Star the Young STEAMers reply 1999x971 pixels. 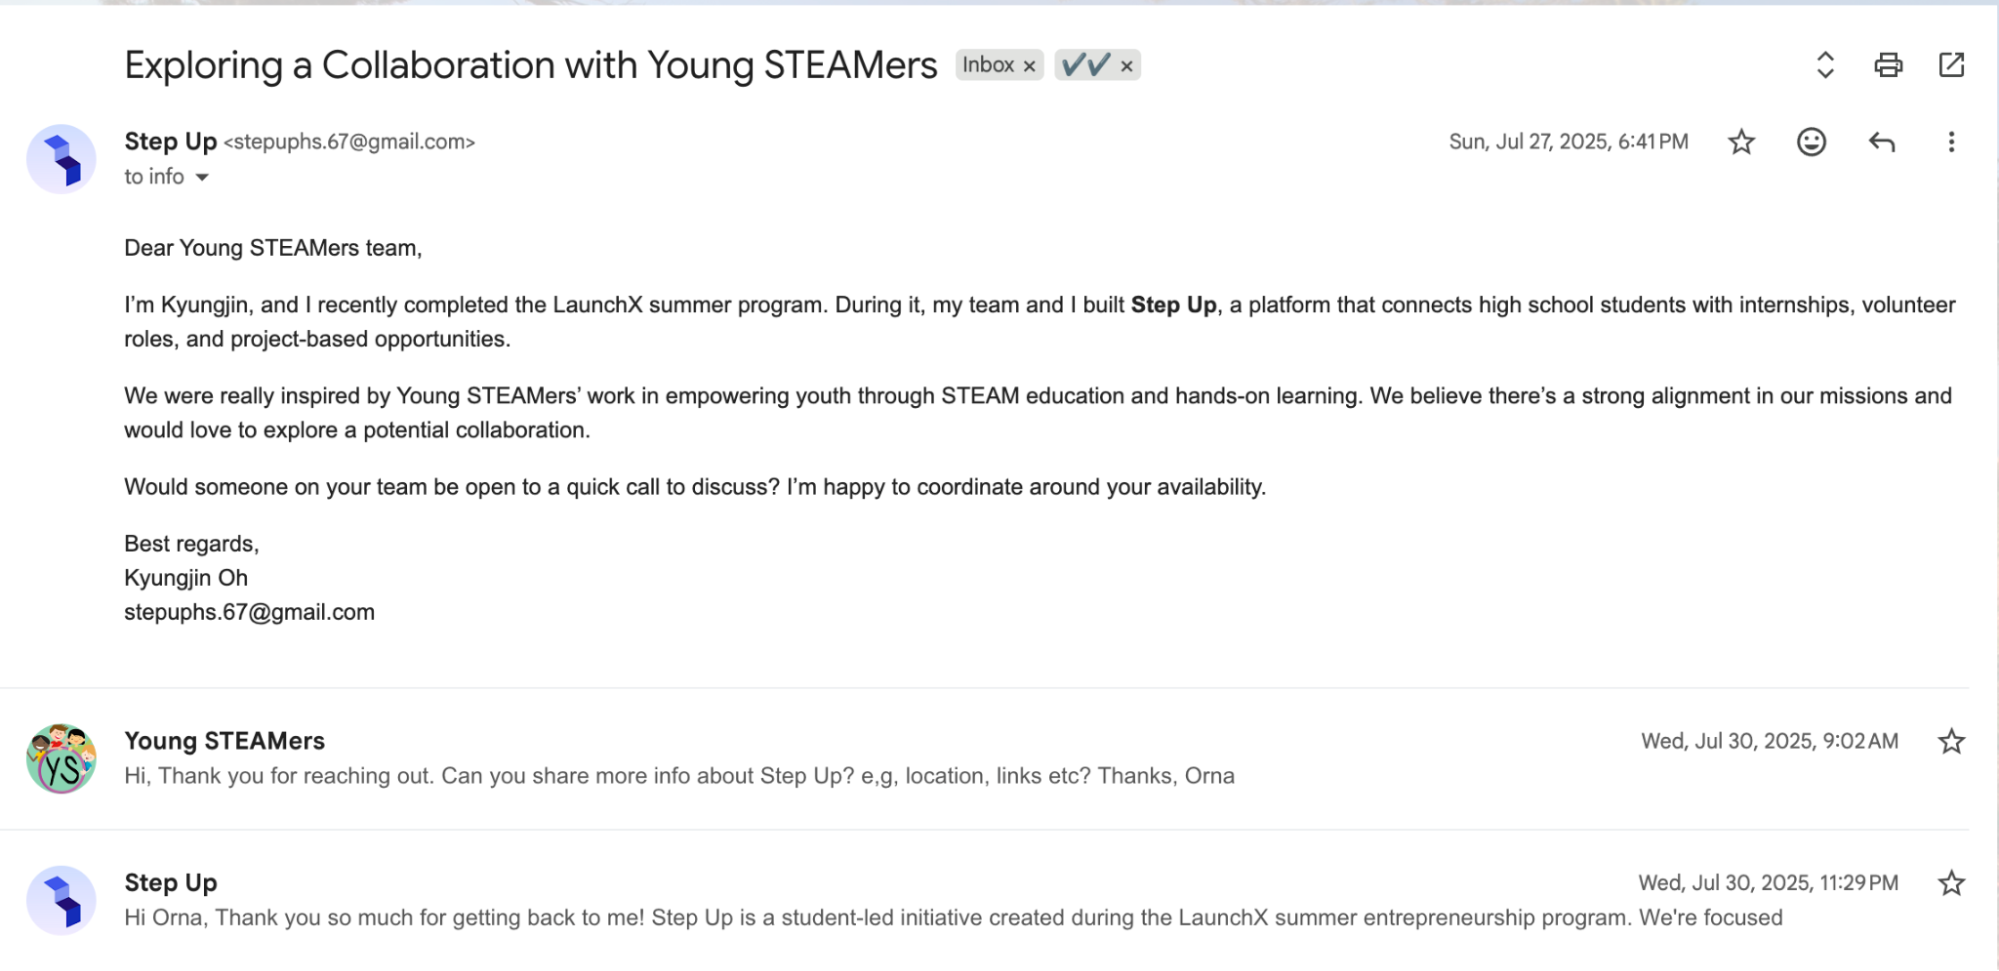(1951, 741)
